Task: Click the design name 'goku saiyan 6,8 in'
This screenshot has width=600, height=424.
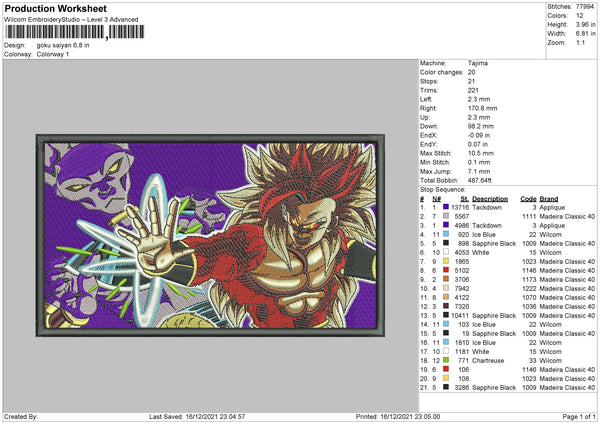Action: point(63,45)
